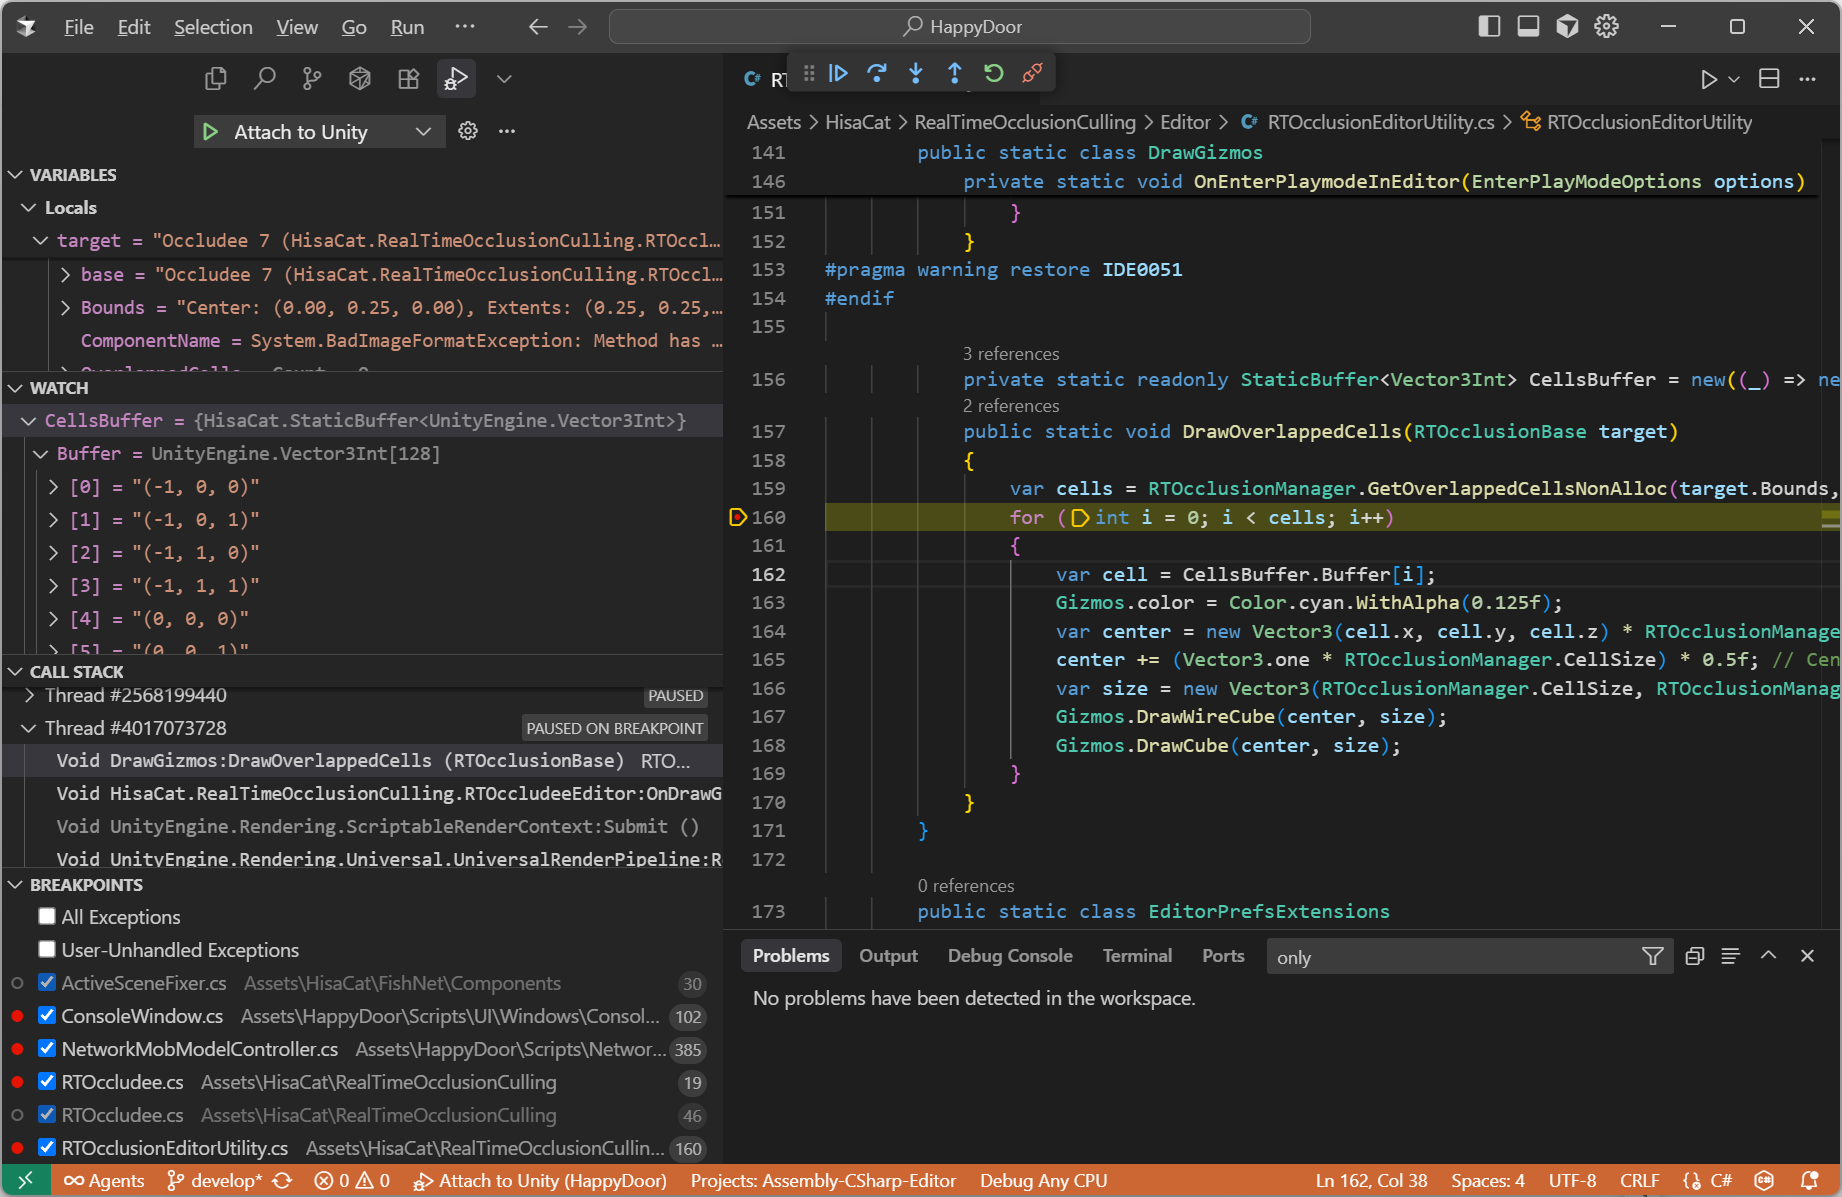
Task: Open the debug configuration dropdown
Action: point(423,132)
